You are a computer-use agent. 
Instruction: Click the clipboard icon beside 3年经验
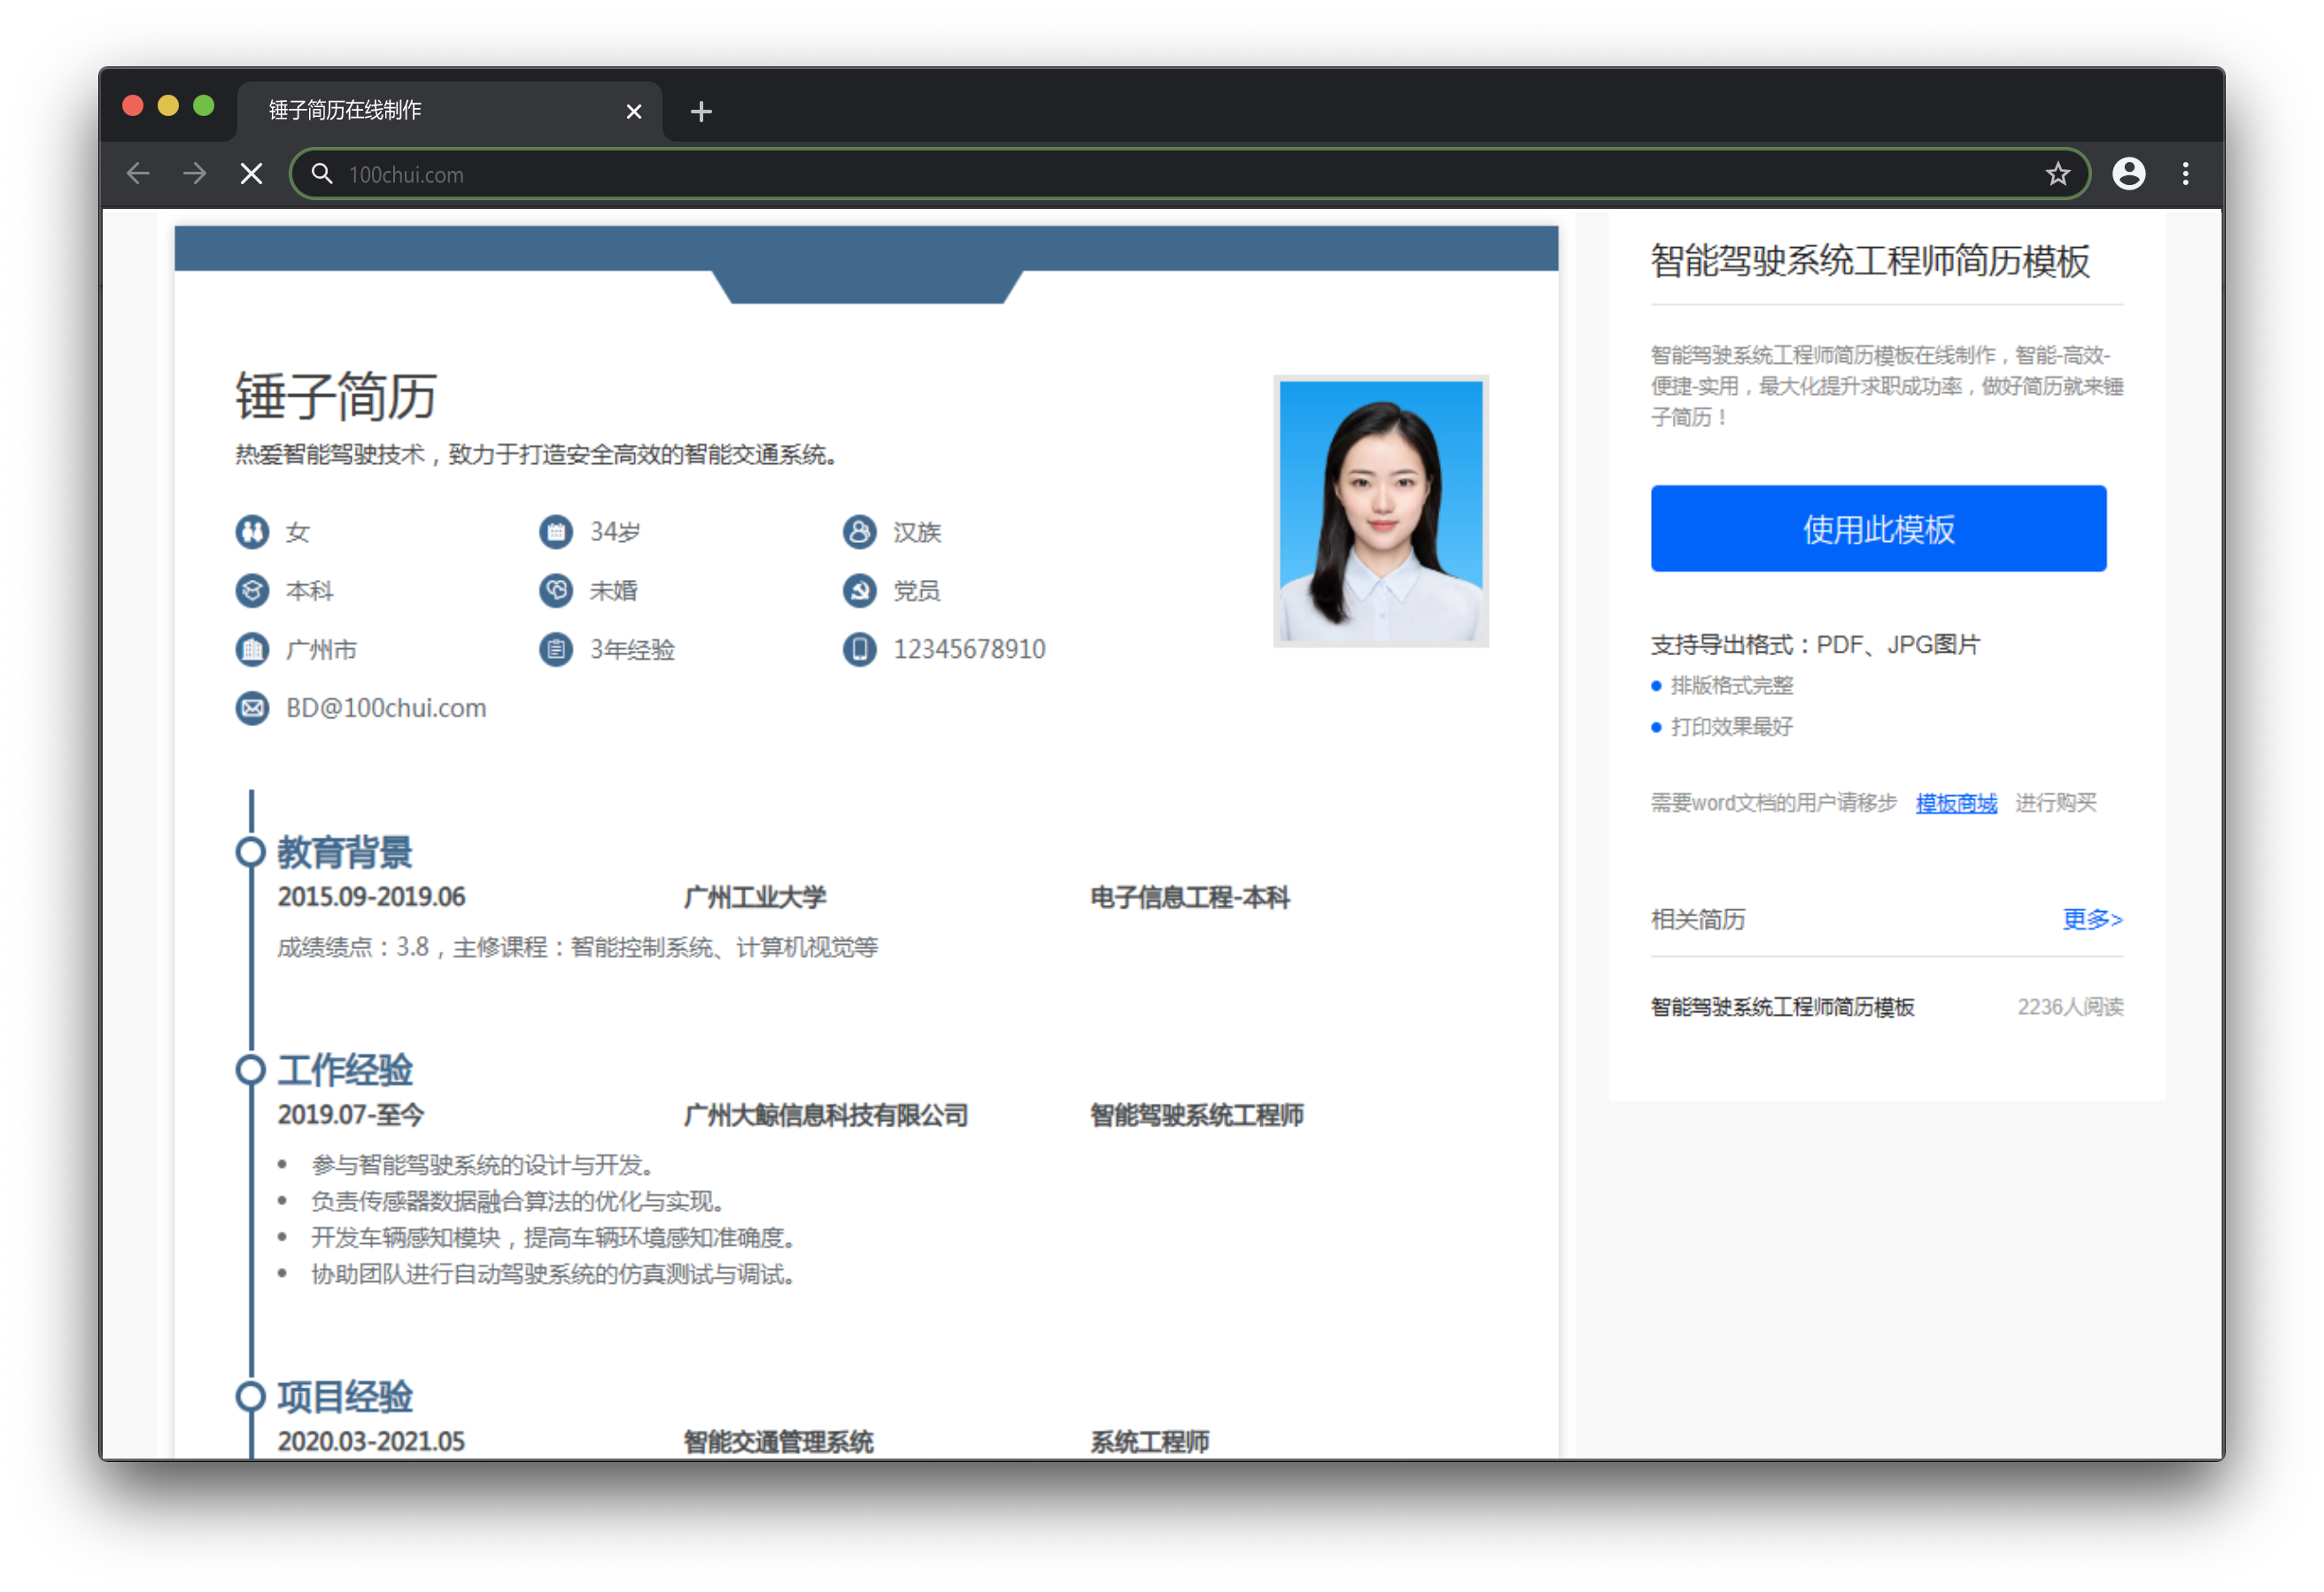(x=556, y=650)
